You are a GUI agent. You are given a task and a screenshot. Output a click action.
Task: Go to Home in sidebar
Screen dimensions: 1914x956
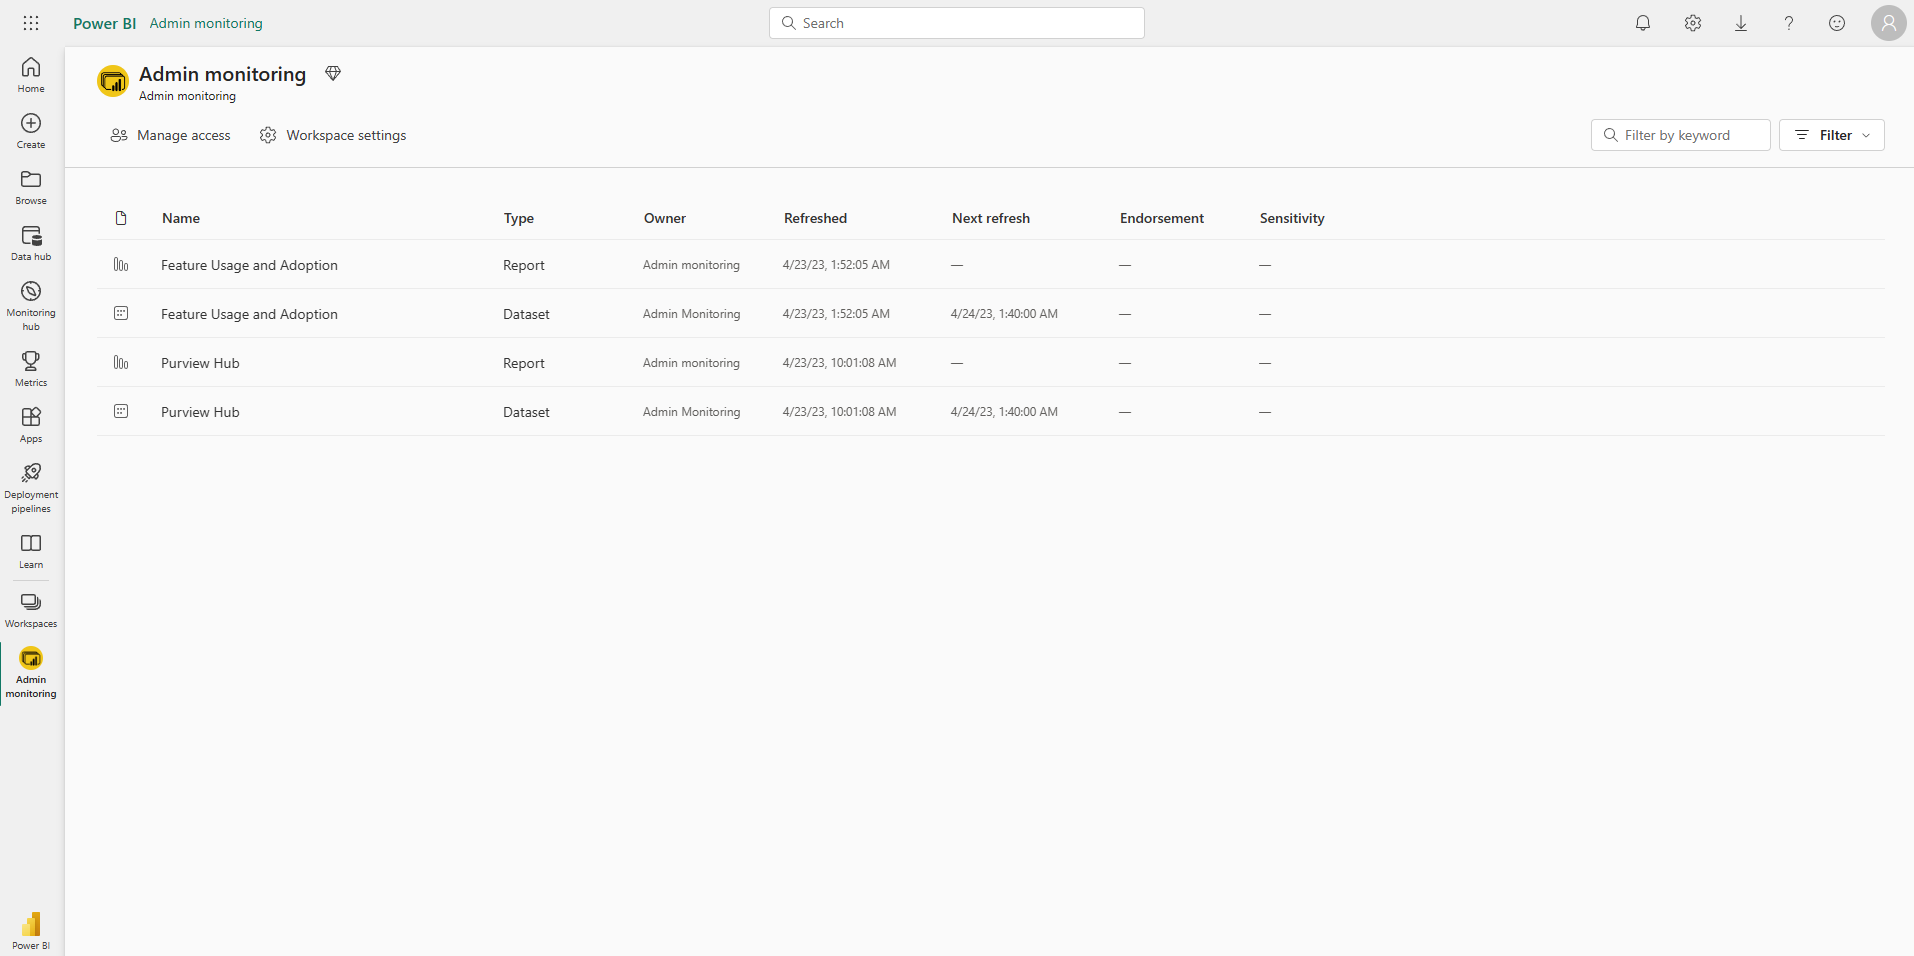[31, 75]
